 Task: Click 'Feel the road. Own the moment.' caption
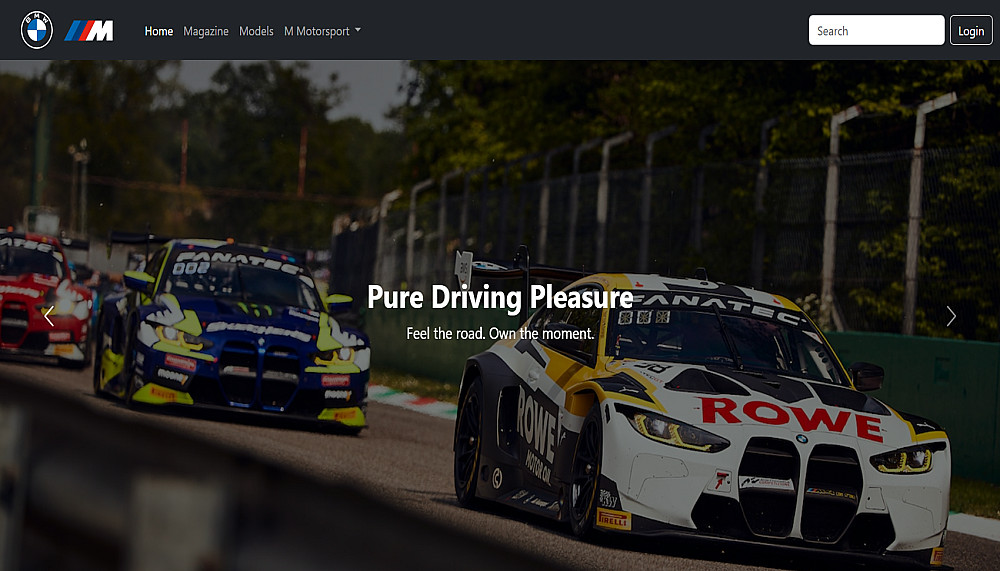pos(500,333)
